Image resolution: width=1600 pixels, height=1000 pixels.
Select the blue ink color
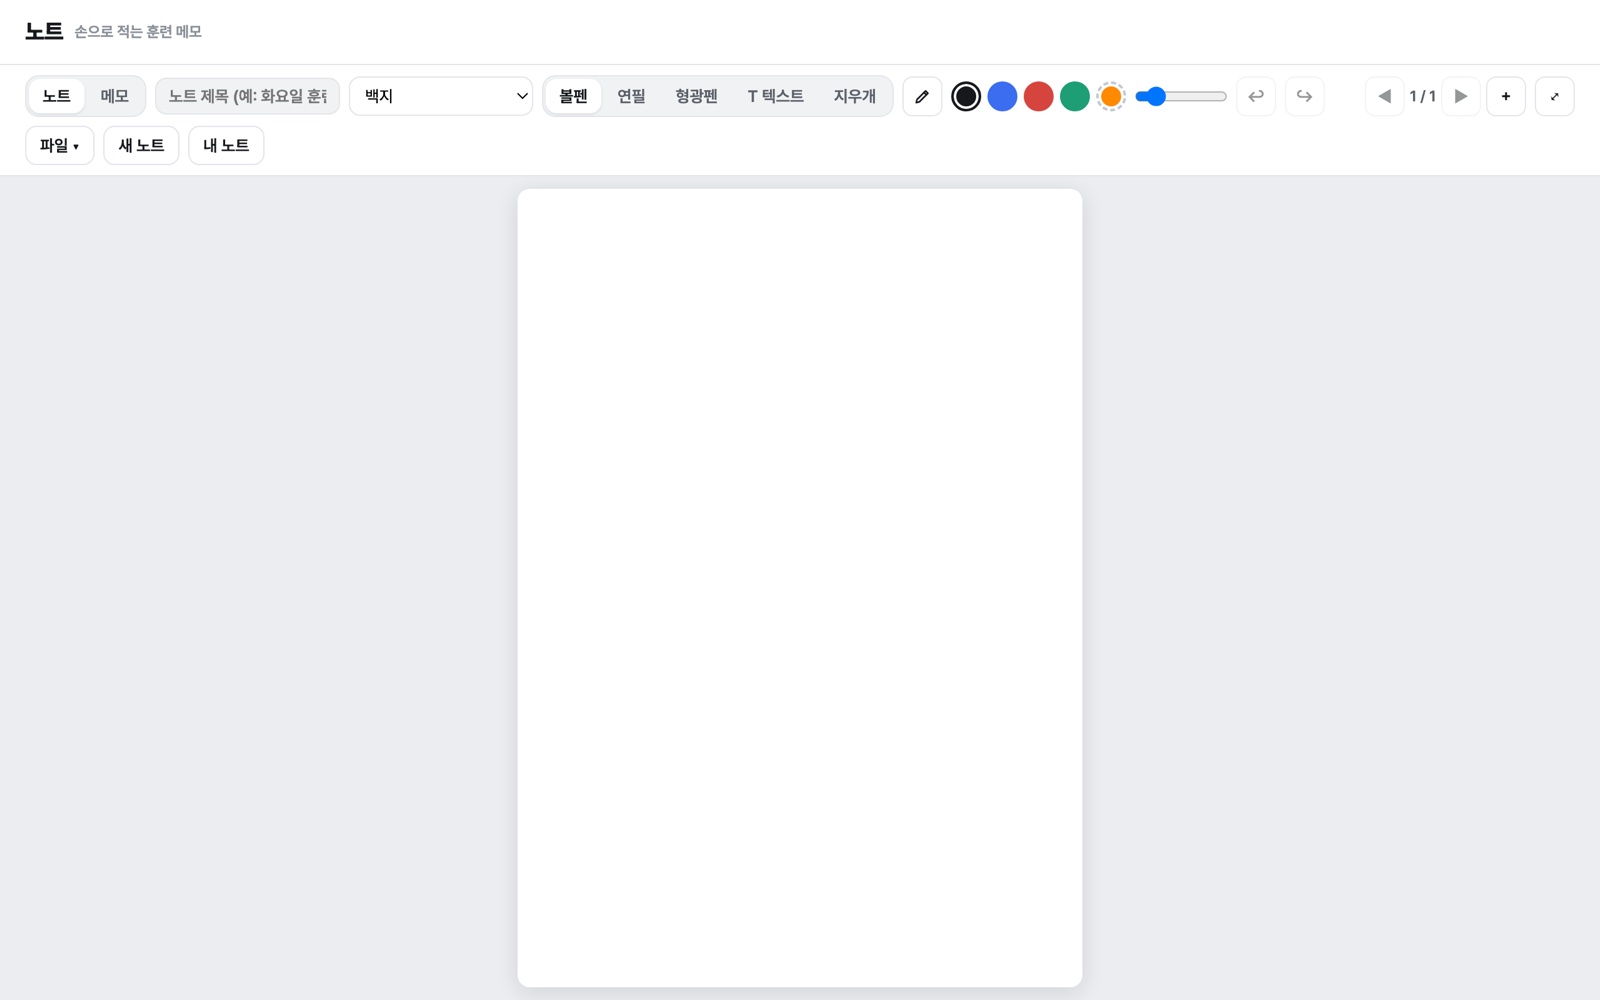[x=1002, y=96]
